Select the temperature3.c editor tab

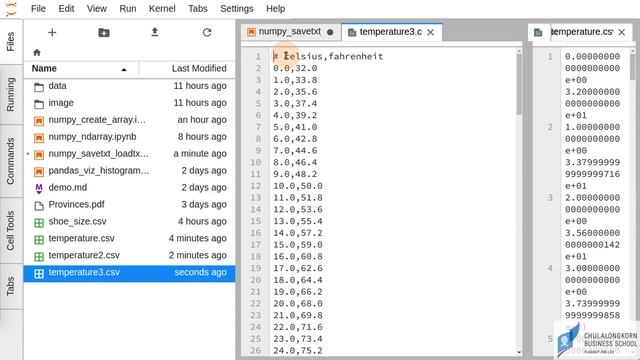pos(391,32)
